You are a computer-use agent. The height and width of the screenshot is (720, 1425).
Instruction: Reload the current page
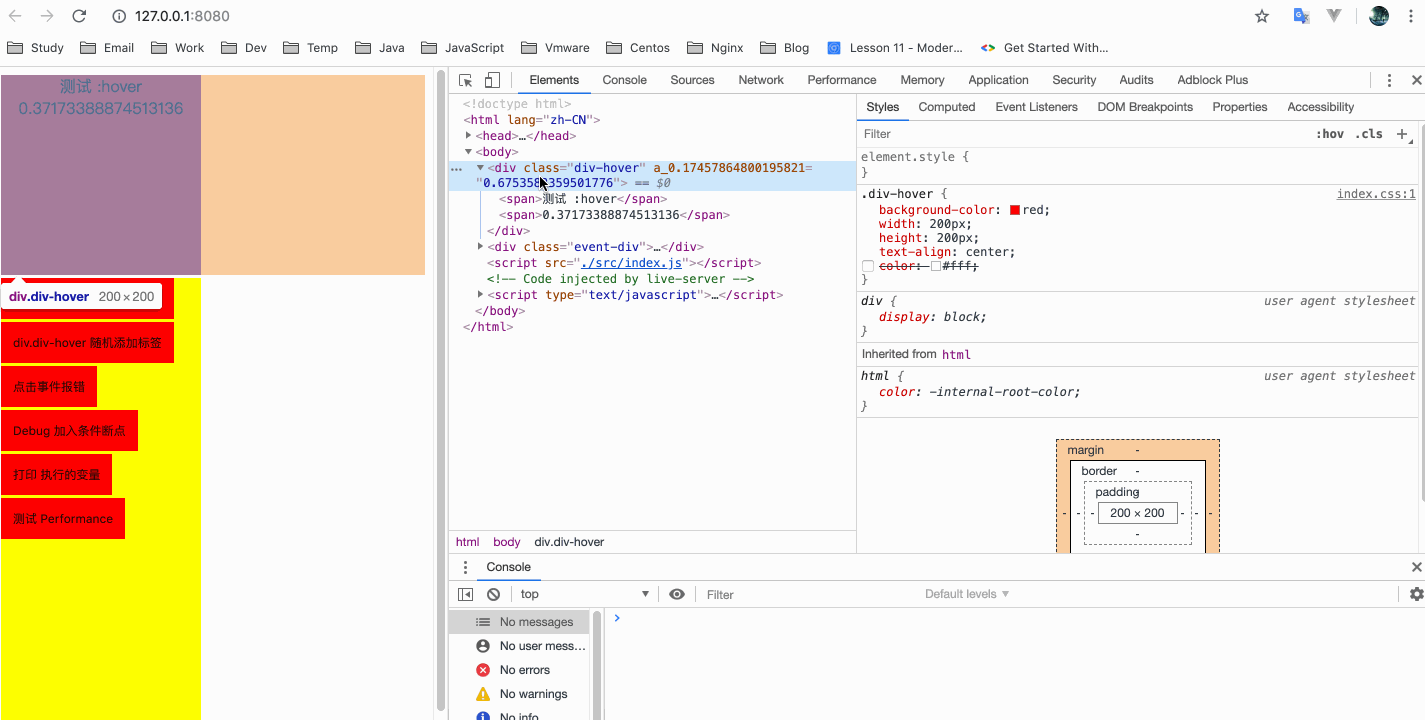(80, 16)
